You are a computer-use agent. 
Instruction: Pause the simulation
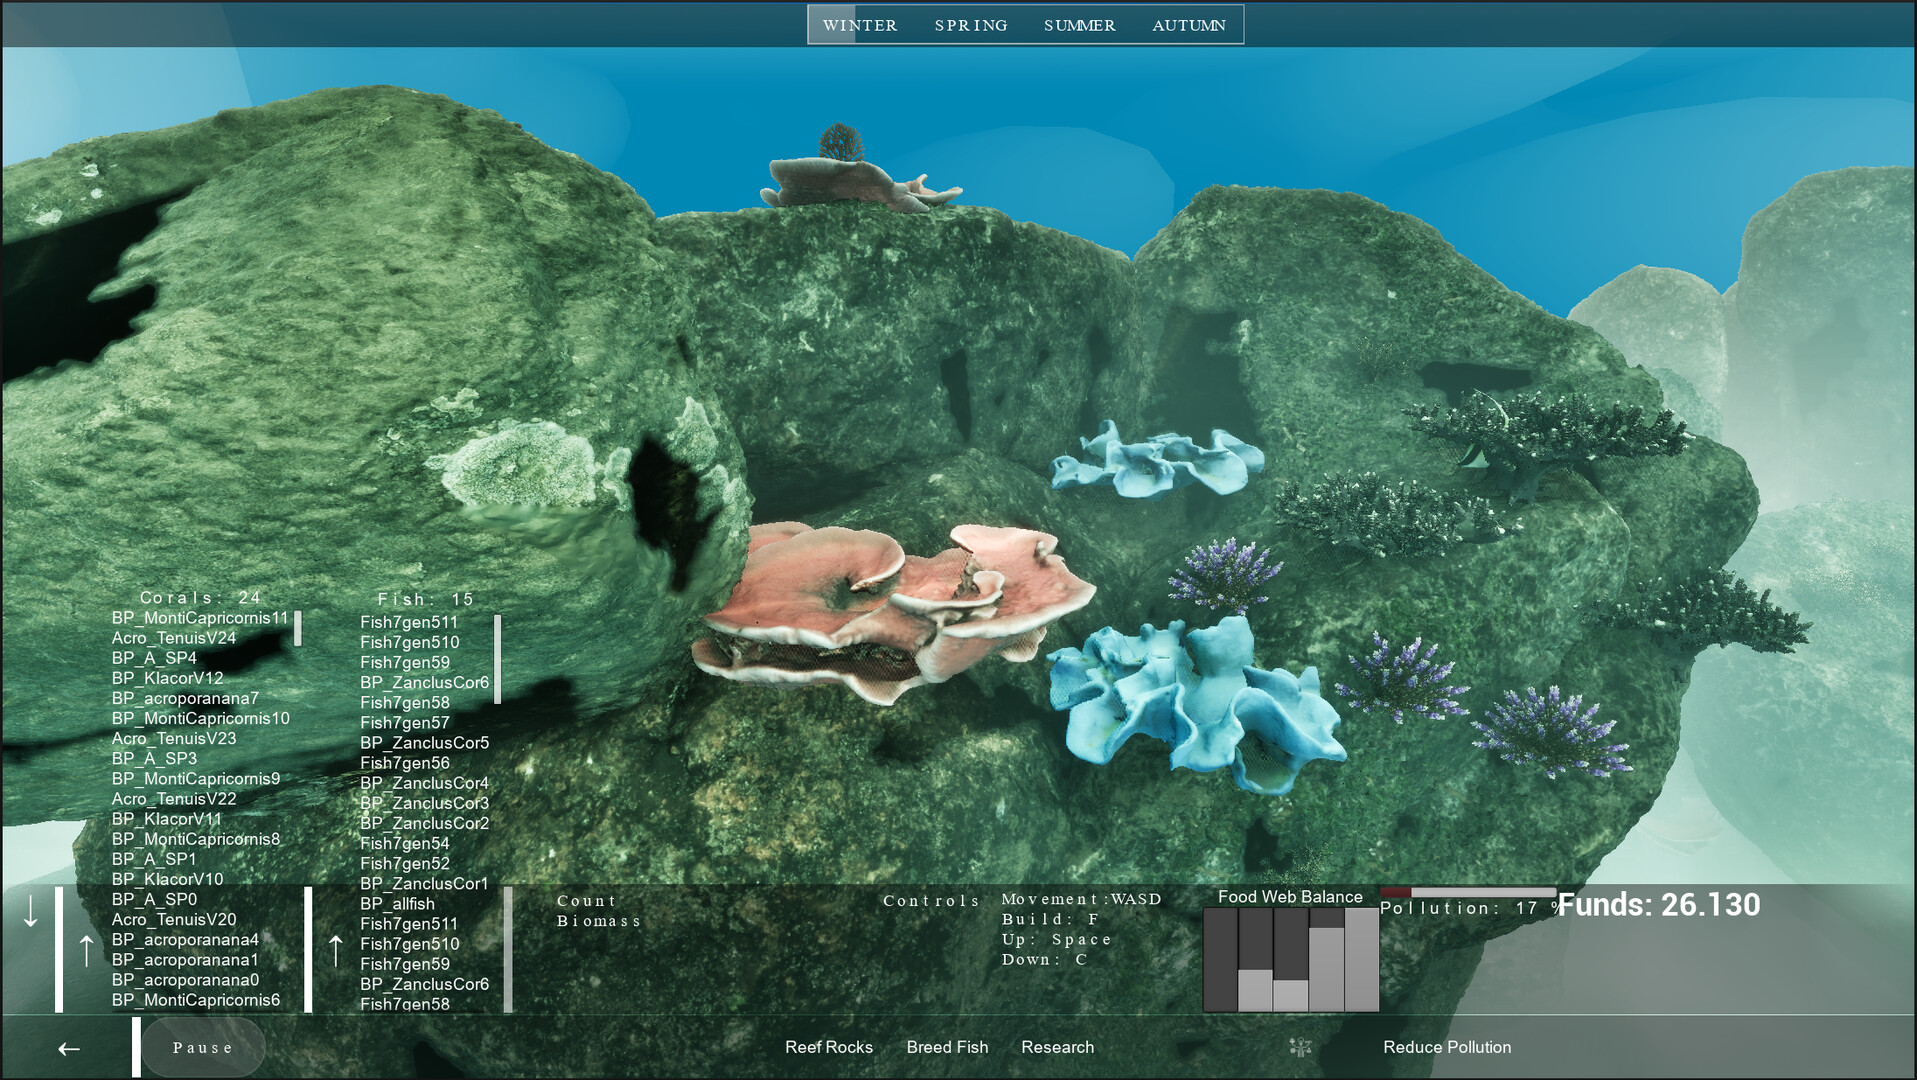[x=203, y=1047]
